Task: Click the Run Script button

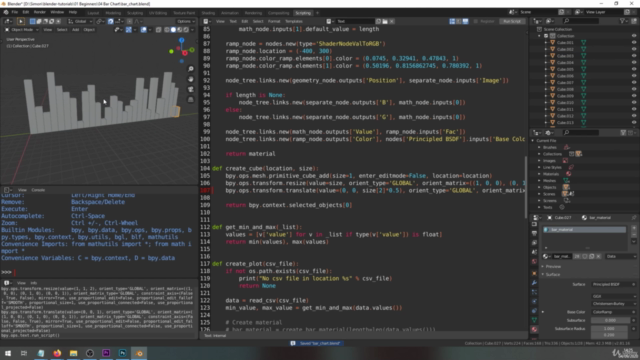Action: 511,21
